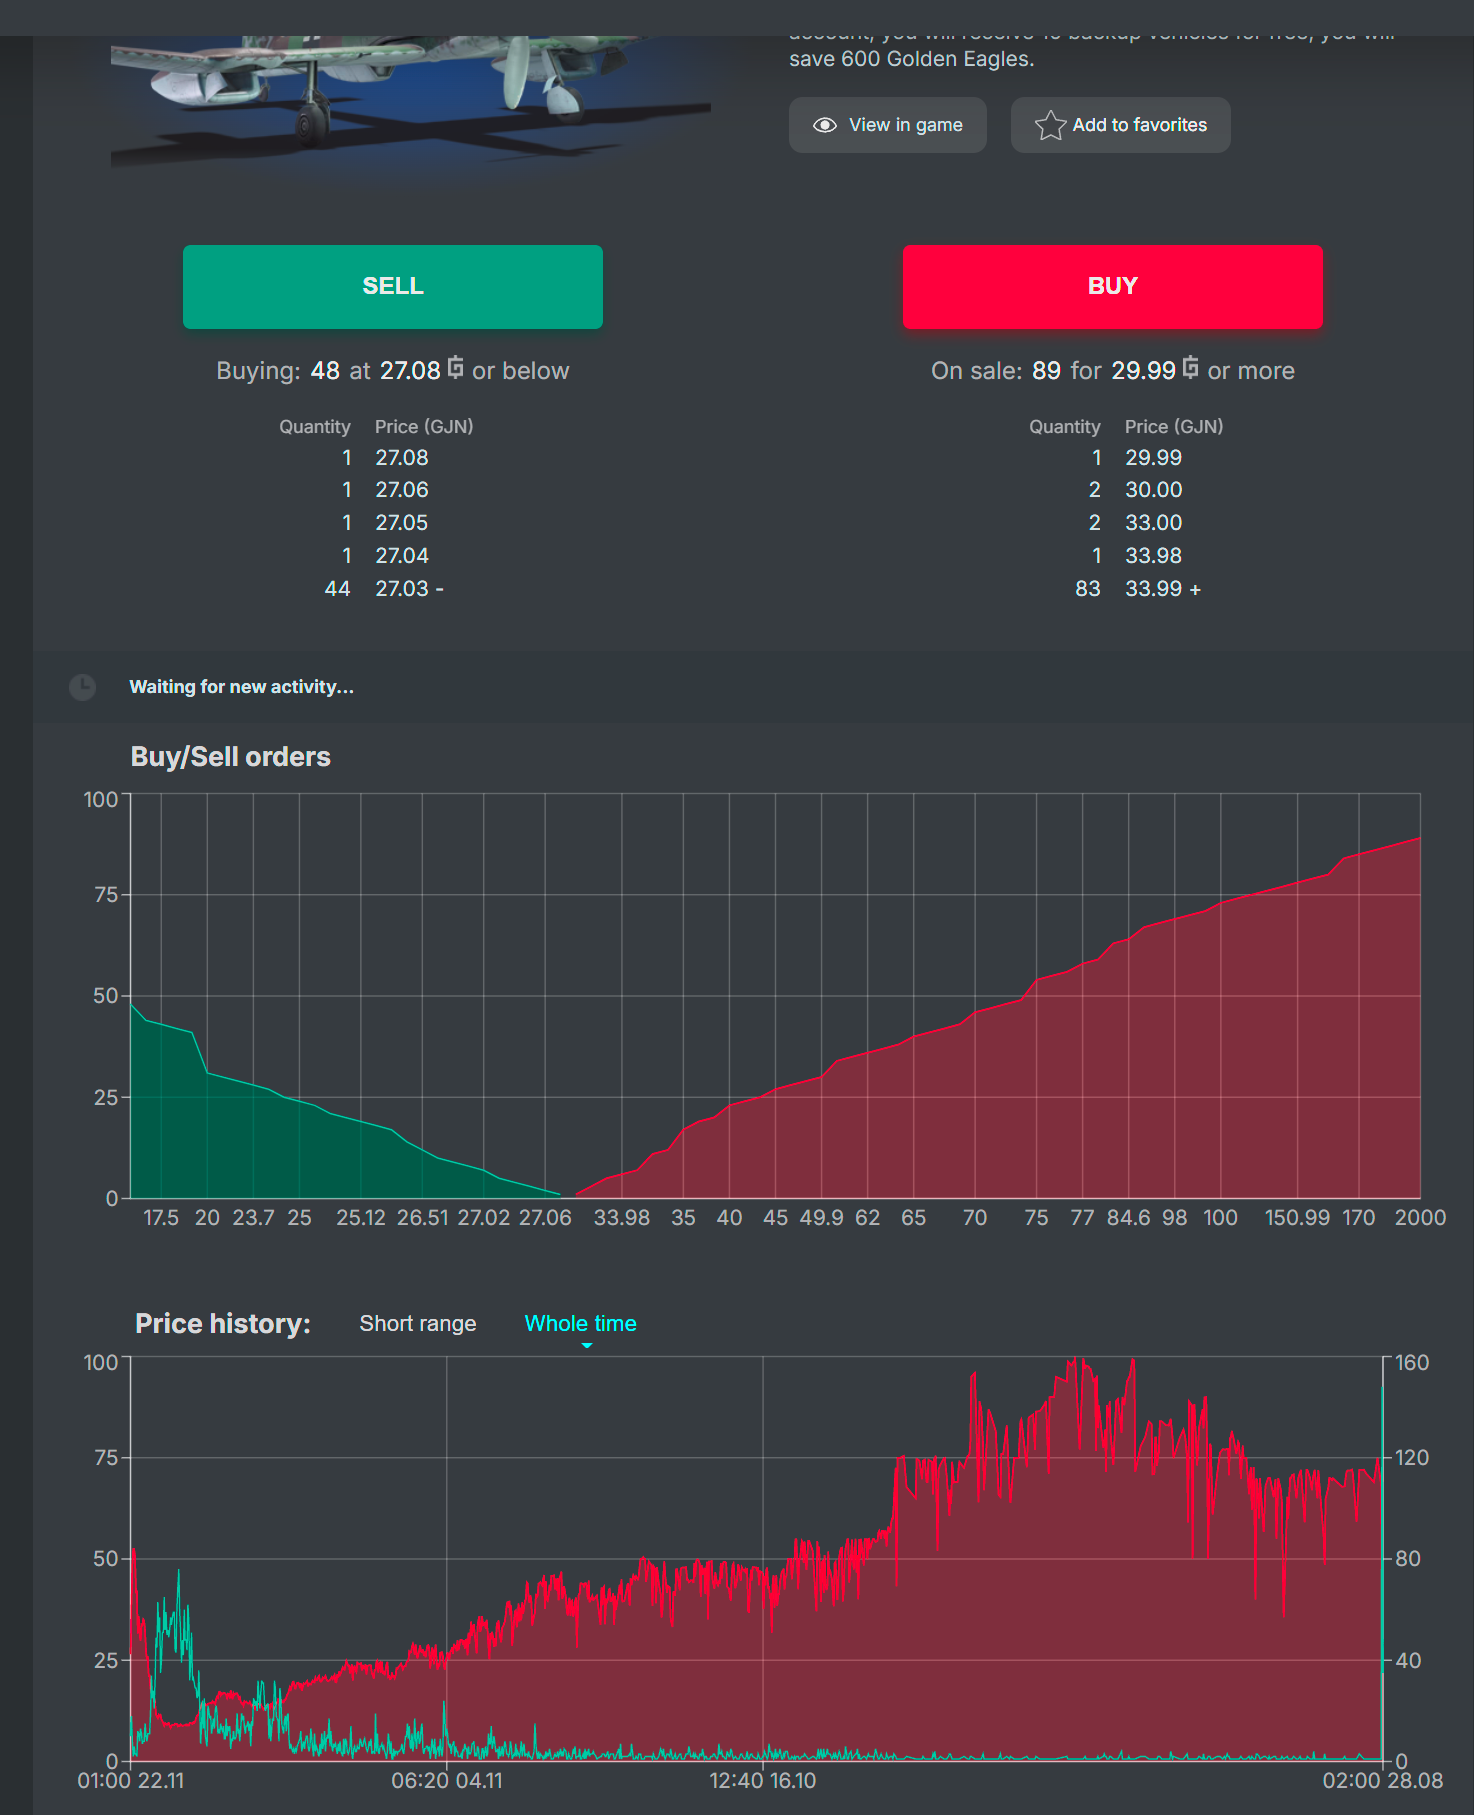Click the 27.03 - buy order row
This screenshot has height=1815, width=1474.
(x=384, y=589)
